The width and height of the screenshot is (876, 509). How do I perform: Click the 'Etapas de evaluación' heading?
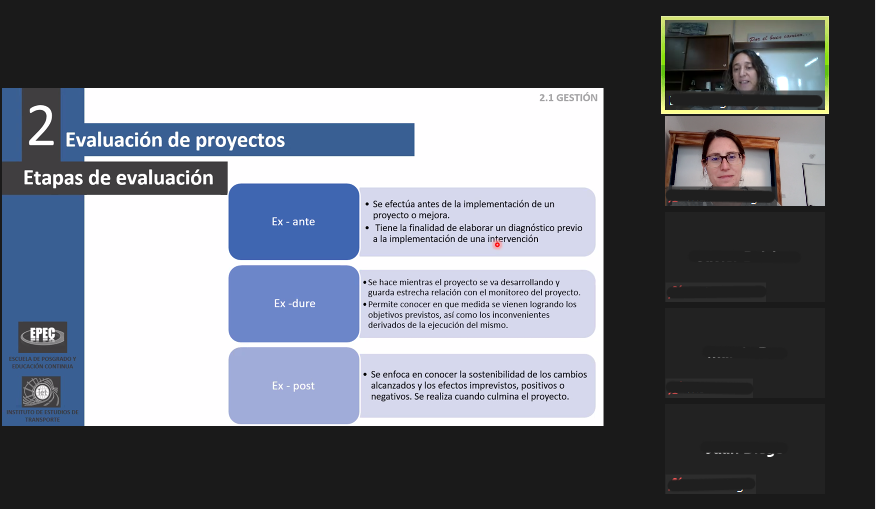pyautogui.click(x=118, y=178)
